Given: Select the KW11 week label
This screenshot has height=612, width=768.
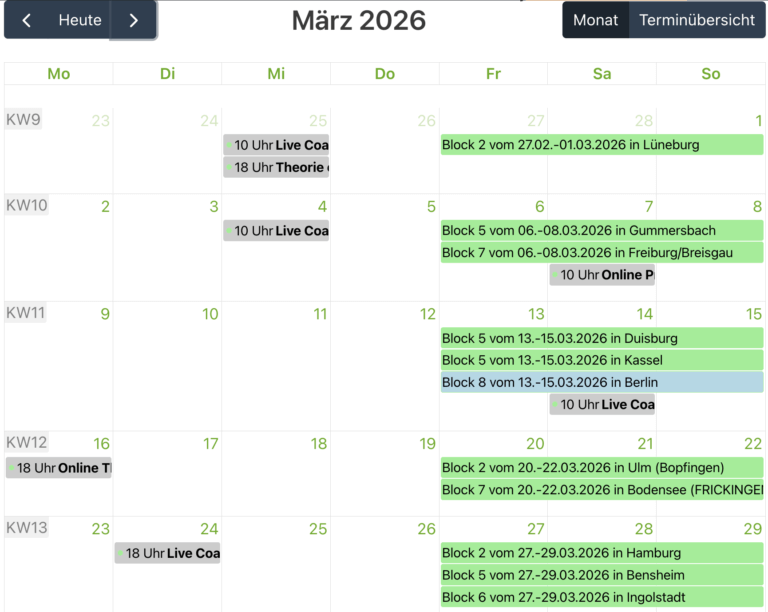Looking at the screenshot, I should pos(26,313).
